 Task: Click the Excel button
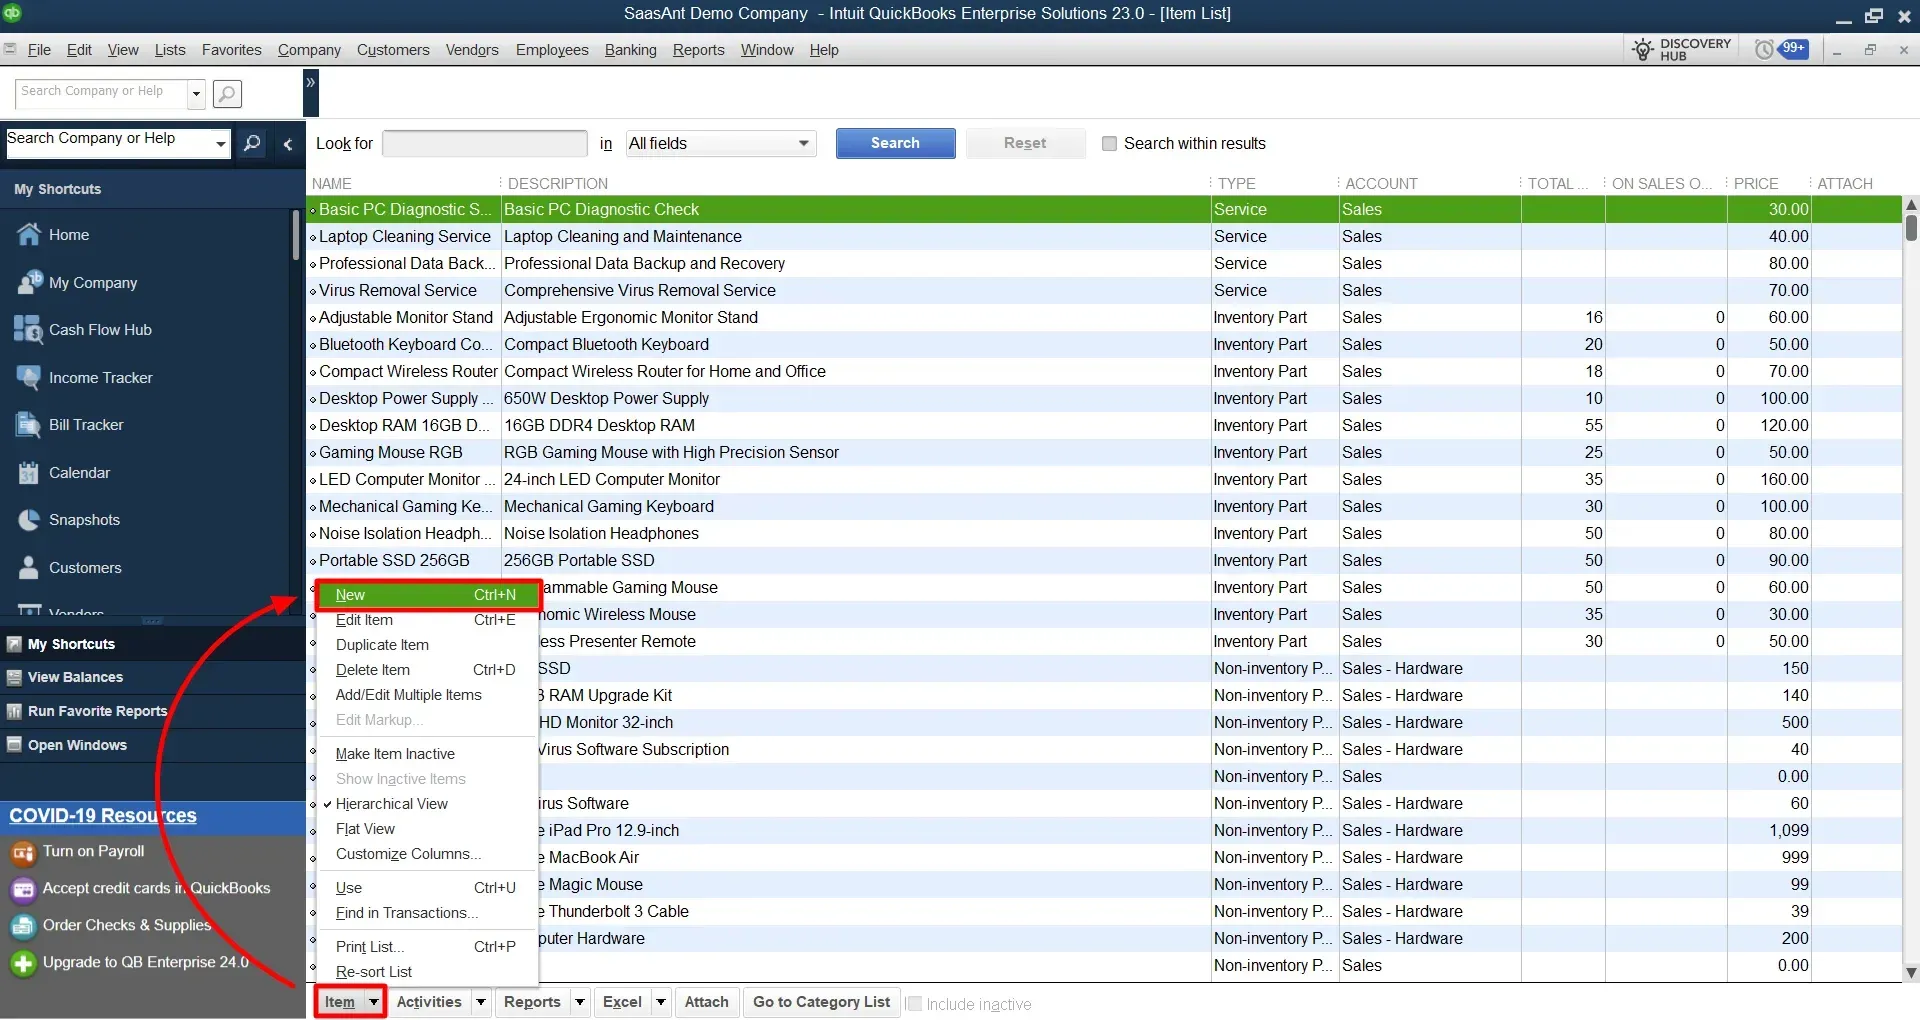pos(622,1002)
